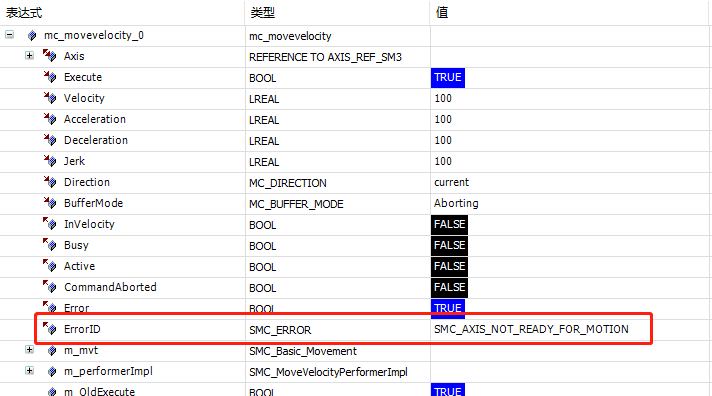Click the BufferMode expression name

[x=94, y=203]
